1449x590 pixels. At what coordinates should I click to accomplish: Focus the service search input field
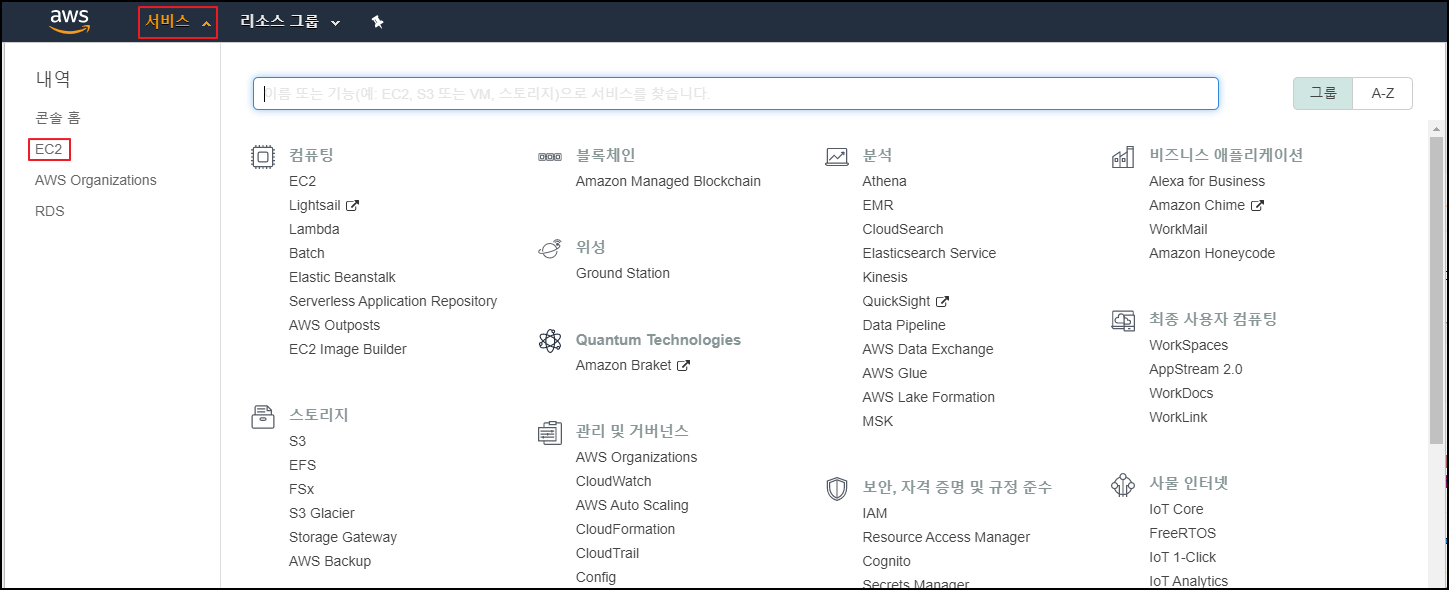tap(736, 93)
